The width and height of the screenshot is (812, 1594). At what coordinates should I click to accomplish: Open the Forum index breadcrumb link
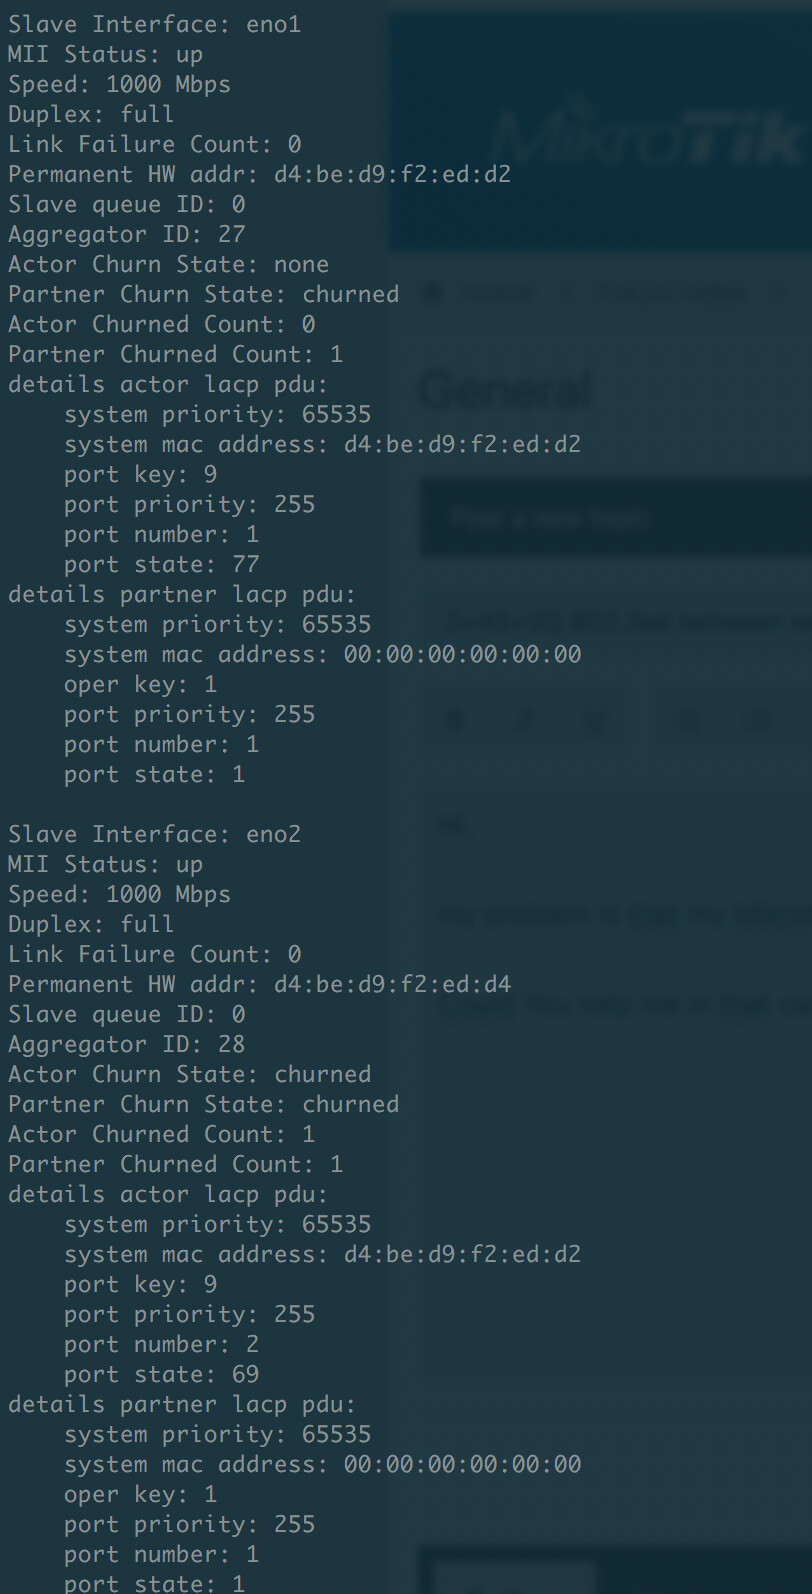click(672, 293)
